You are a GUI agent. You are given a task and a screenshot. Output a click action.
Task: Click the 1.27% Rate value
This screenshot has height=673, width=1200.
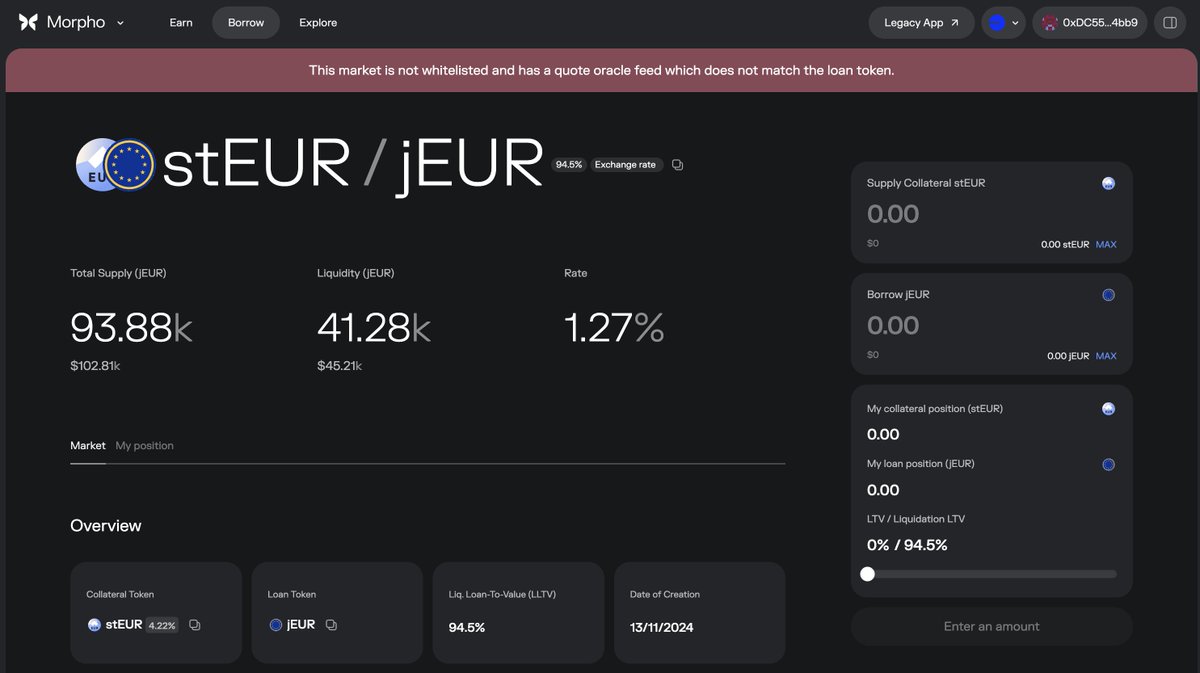[614, 328]
